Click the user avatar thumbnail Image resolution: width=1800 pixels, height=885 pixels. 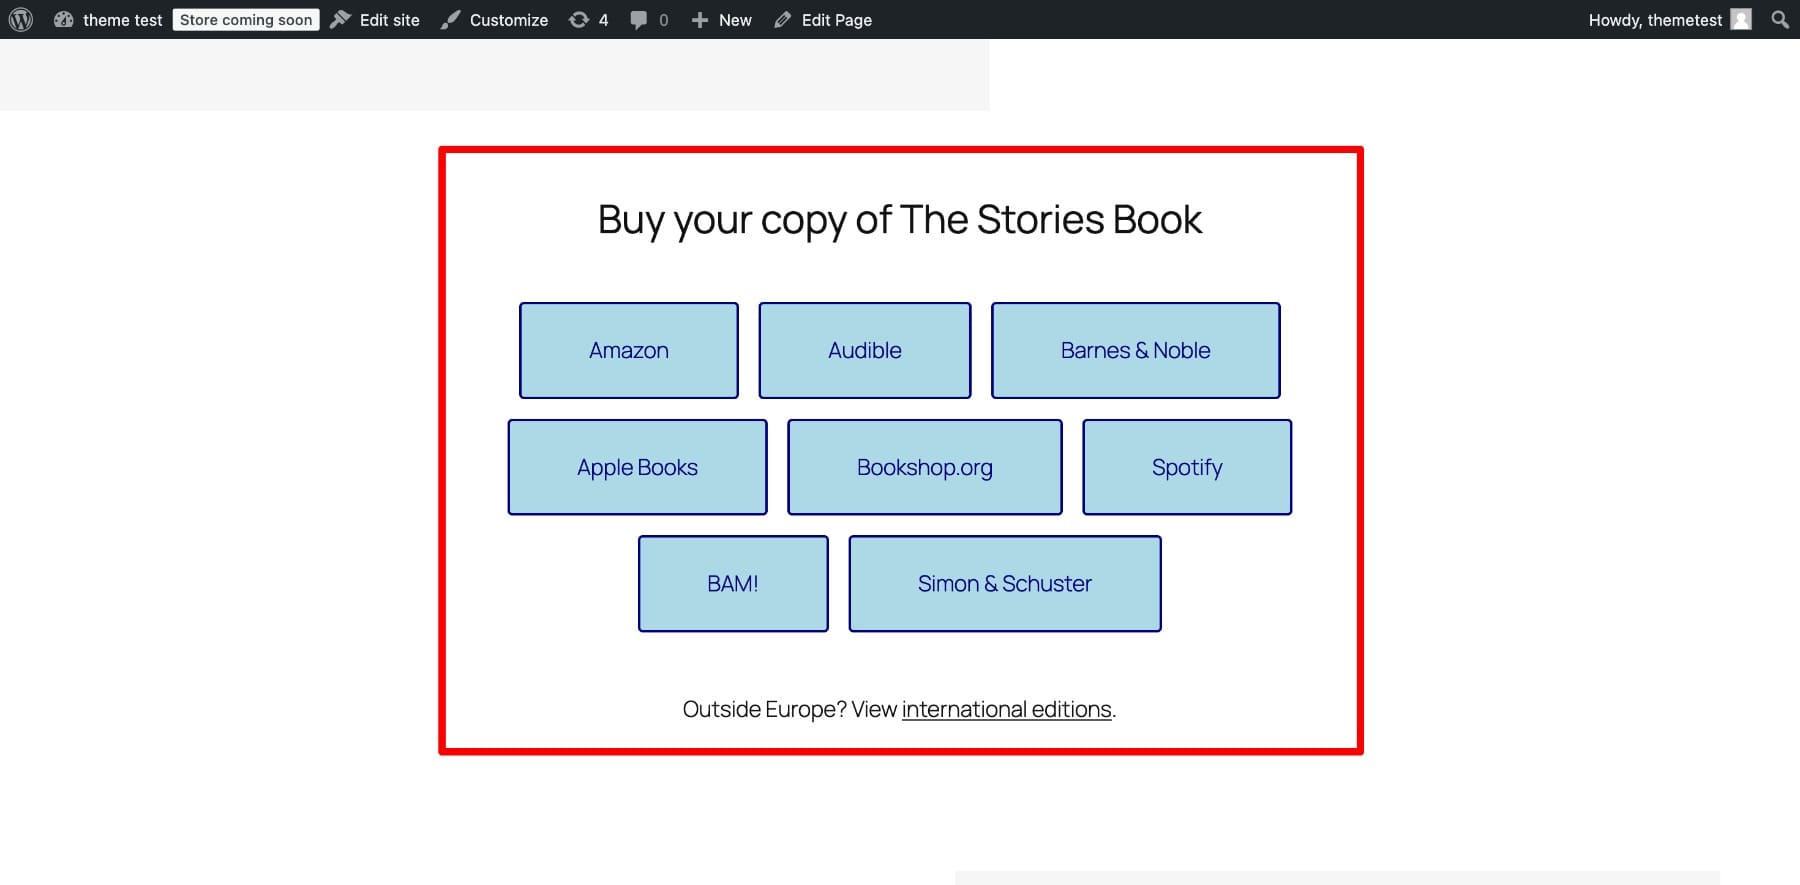(x=1741, y=20)
